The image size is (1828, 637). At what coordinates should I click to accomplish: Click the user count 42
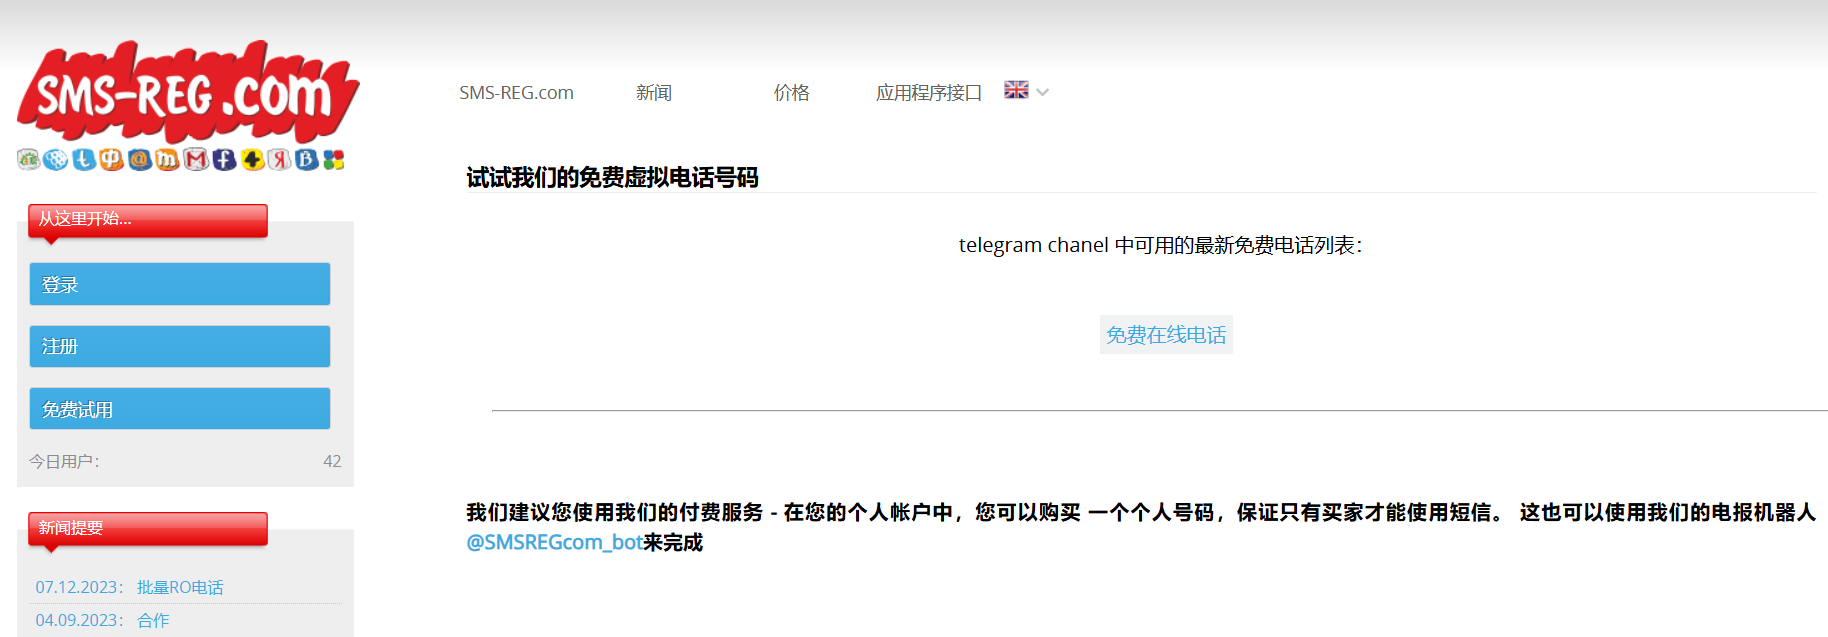[332, 461]
